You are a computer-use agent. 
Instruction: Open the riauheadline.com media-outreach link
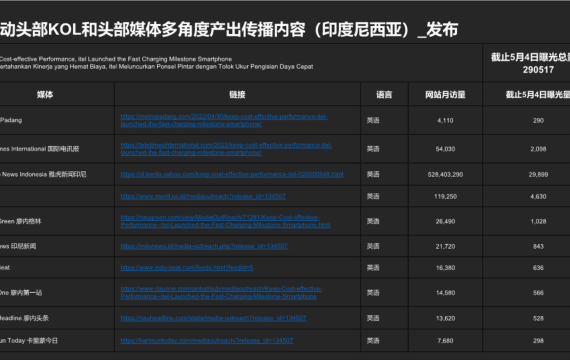213,318
